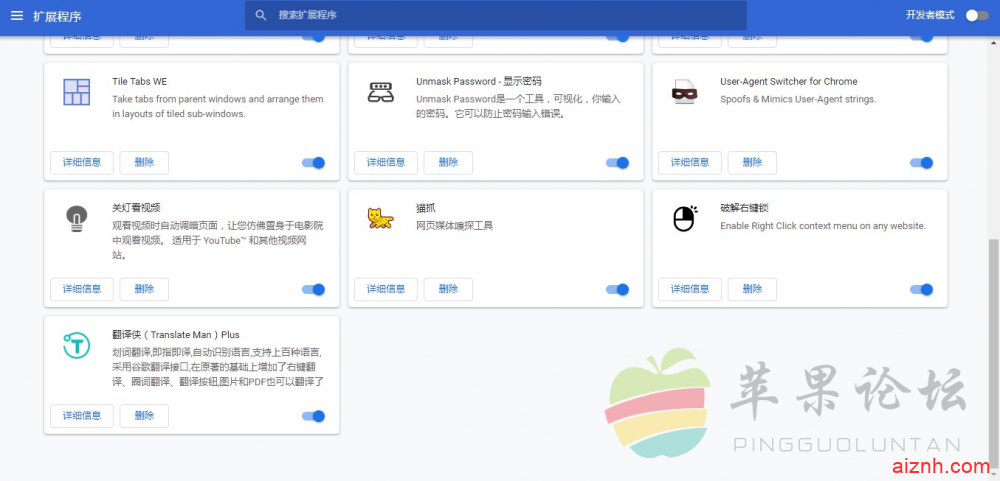This screenshot has height=481, width=1000.
Task: Click the 翻译侠 Translate Man icon
Action: point(77,345)
